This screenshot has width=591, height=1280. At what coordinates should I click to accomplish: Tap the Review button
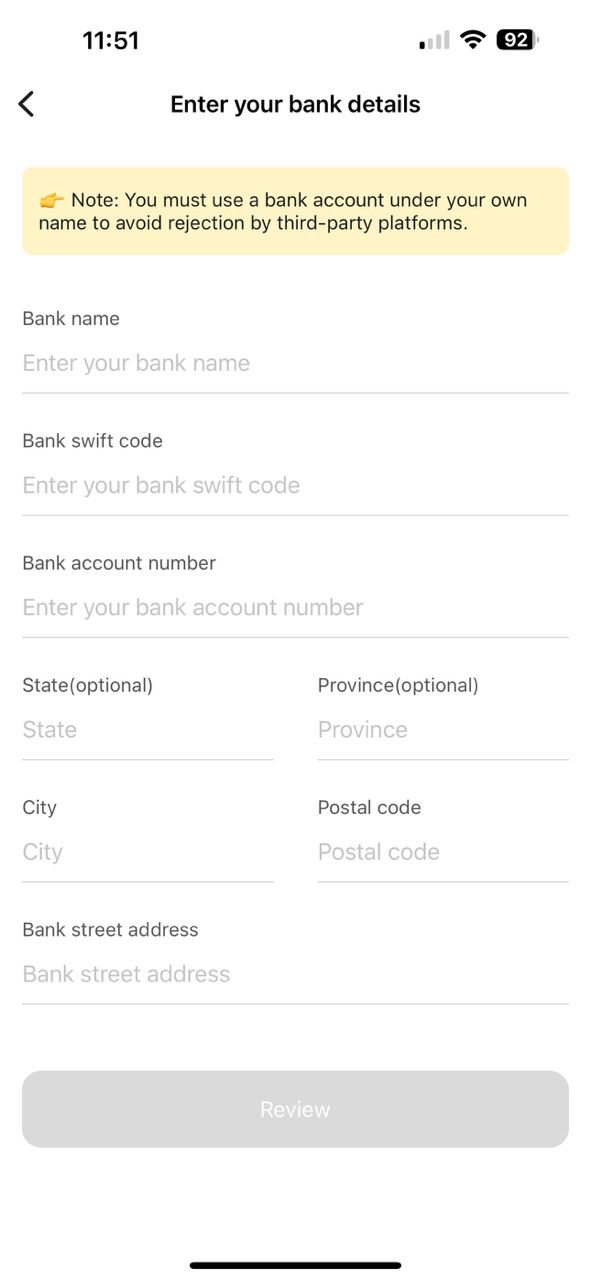point(295,1109)
